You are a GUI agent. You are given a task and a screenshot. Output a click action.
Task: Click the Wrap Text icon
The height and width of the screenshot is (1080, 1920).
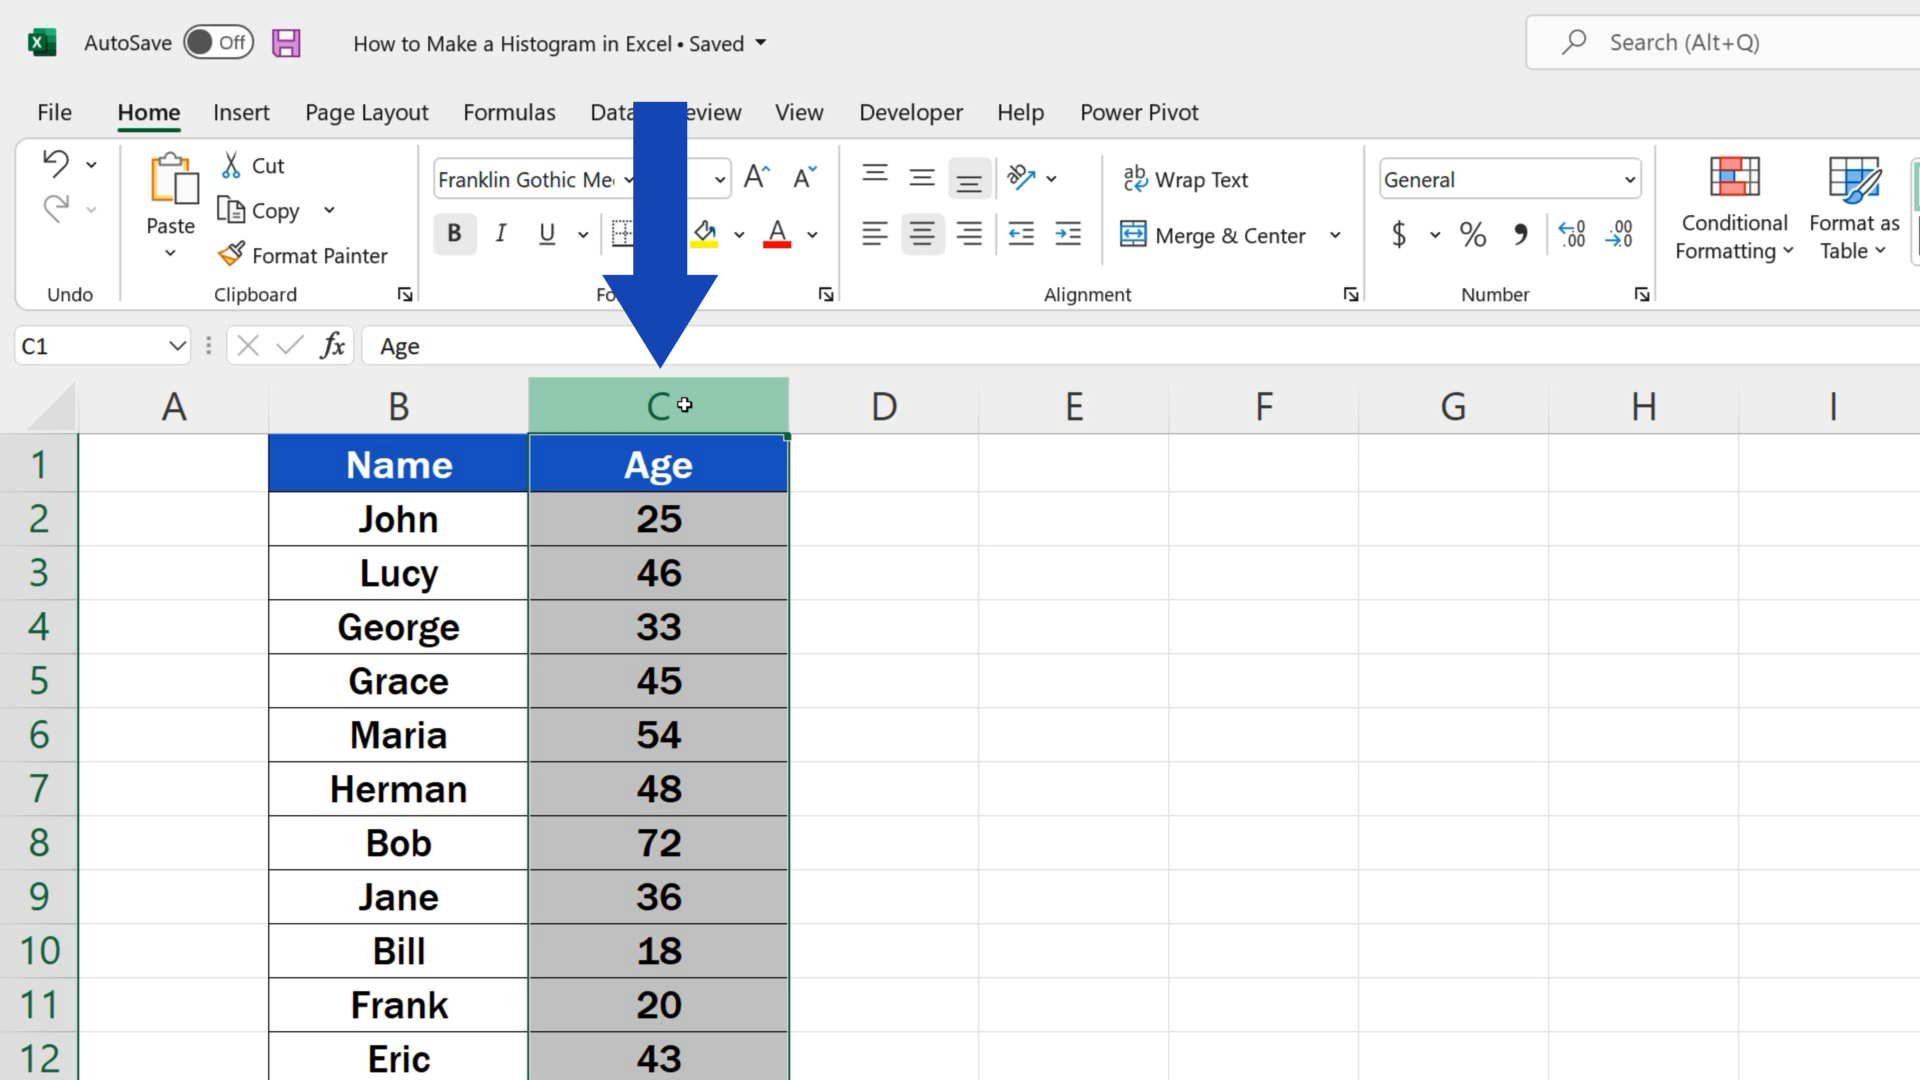click(1184, 179)
